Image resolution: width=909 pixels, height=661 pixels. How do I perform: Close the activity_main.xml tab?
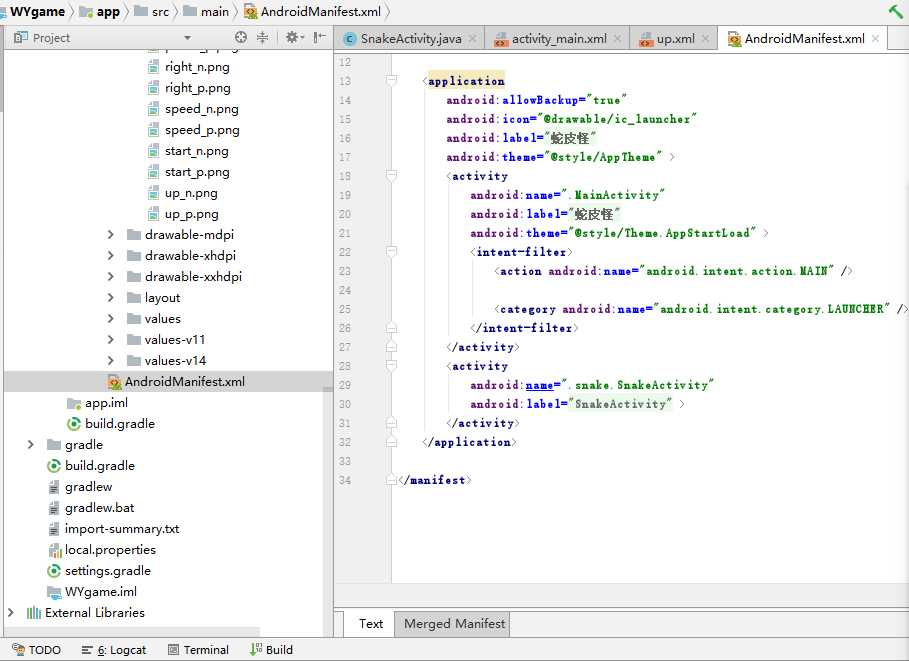[x=617, y=39]
